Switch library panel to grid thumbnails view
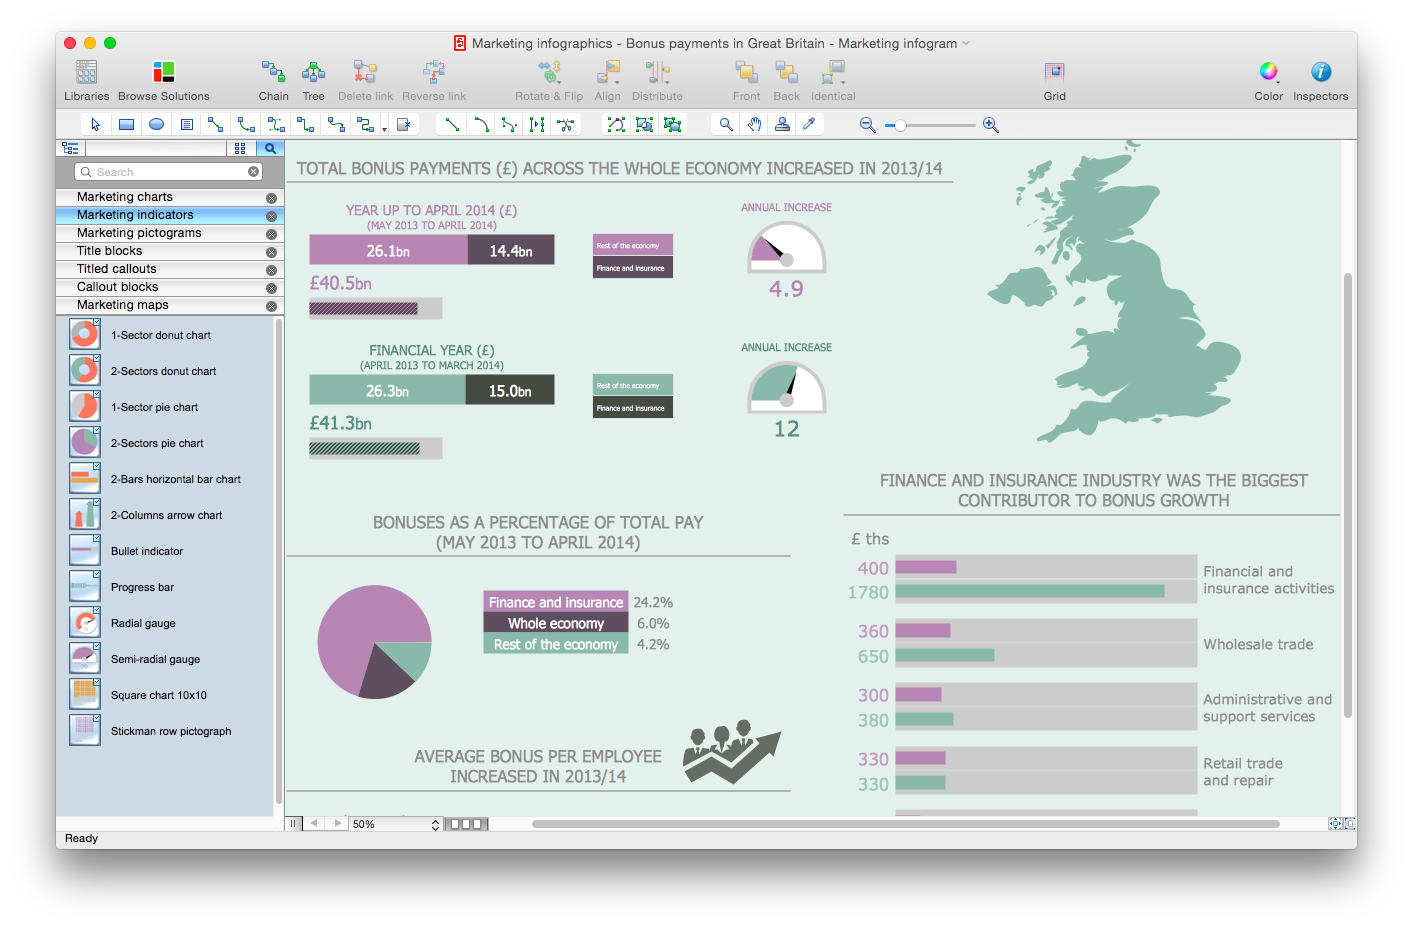1413x929 pixels. click(240, 148)
